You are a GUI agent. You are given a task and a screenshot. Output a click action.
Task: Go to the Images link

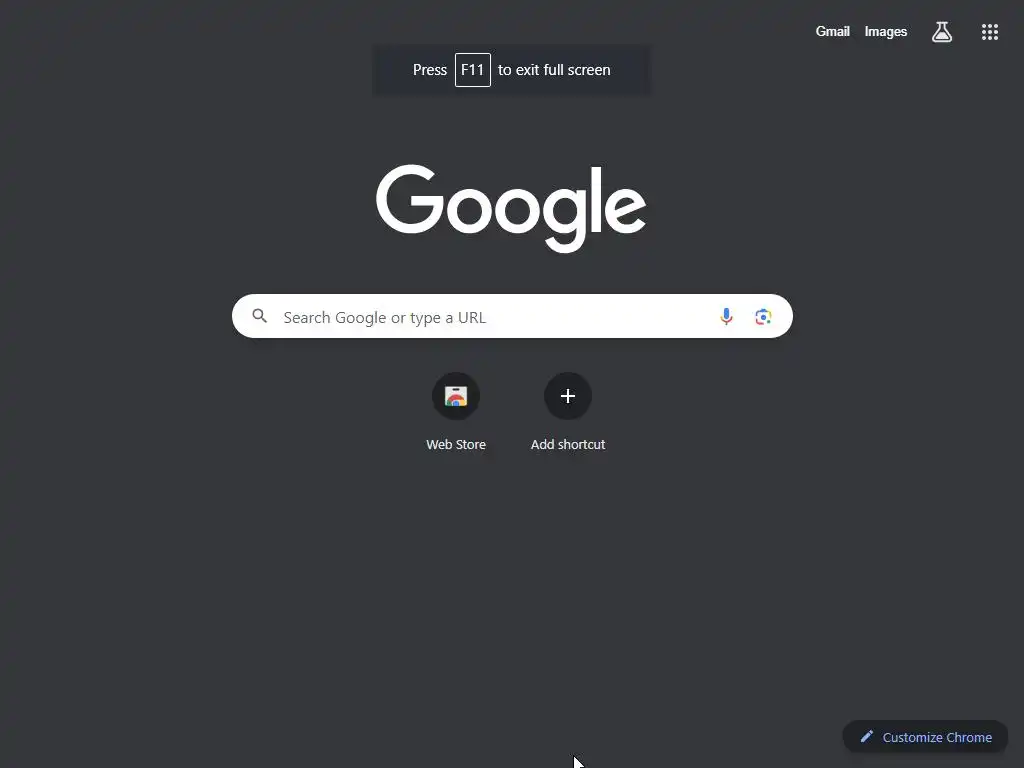coord(886,31)
